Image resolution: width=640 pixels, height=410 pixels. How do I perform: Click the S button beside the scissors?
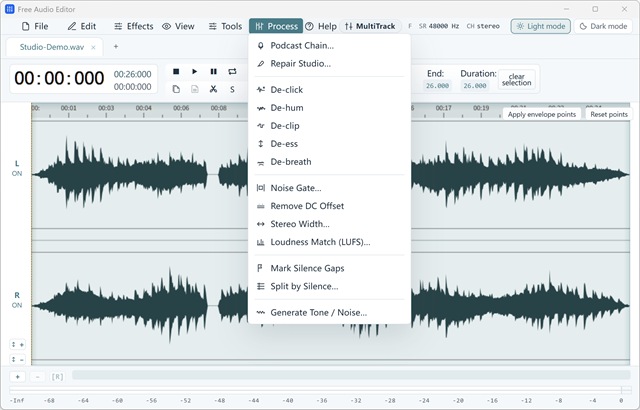[x=232, y=89]
